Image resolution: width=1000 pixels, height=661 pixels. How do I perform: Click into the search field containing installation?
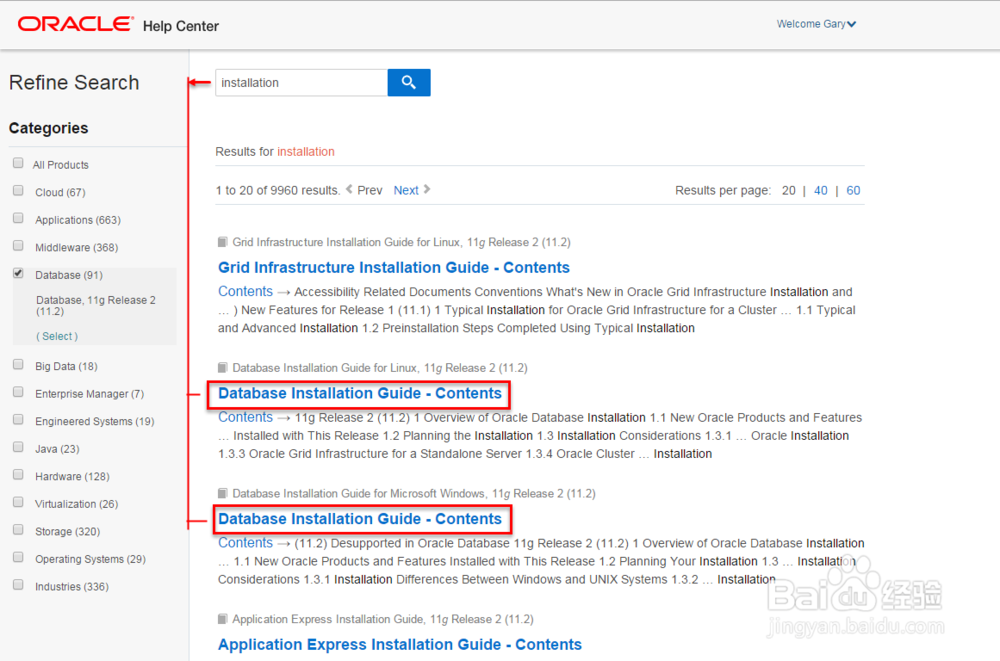click(x=301, y=82)
